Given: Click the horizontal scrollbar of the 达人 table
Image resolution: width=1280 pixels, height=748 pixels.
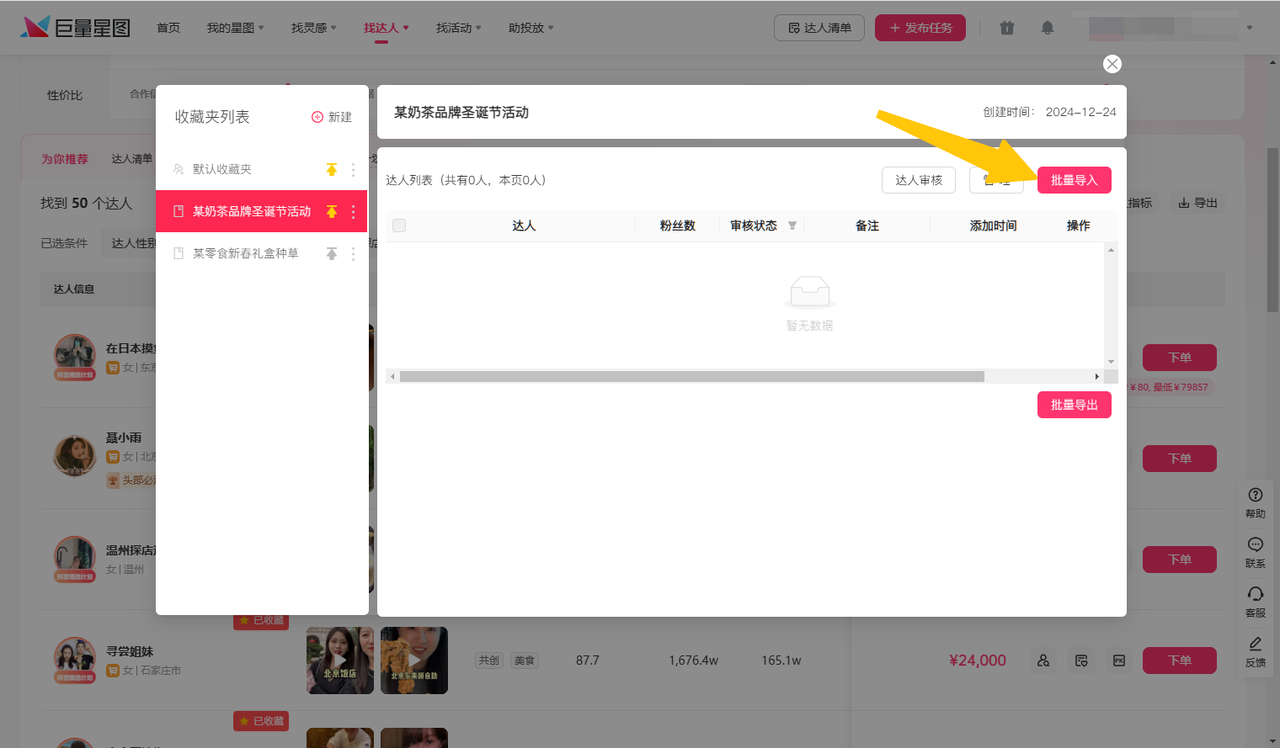Looking at the screenshot, I should point(691,377).
